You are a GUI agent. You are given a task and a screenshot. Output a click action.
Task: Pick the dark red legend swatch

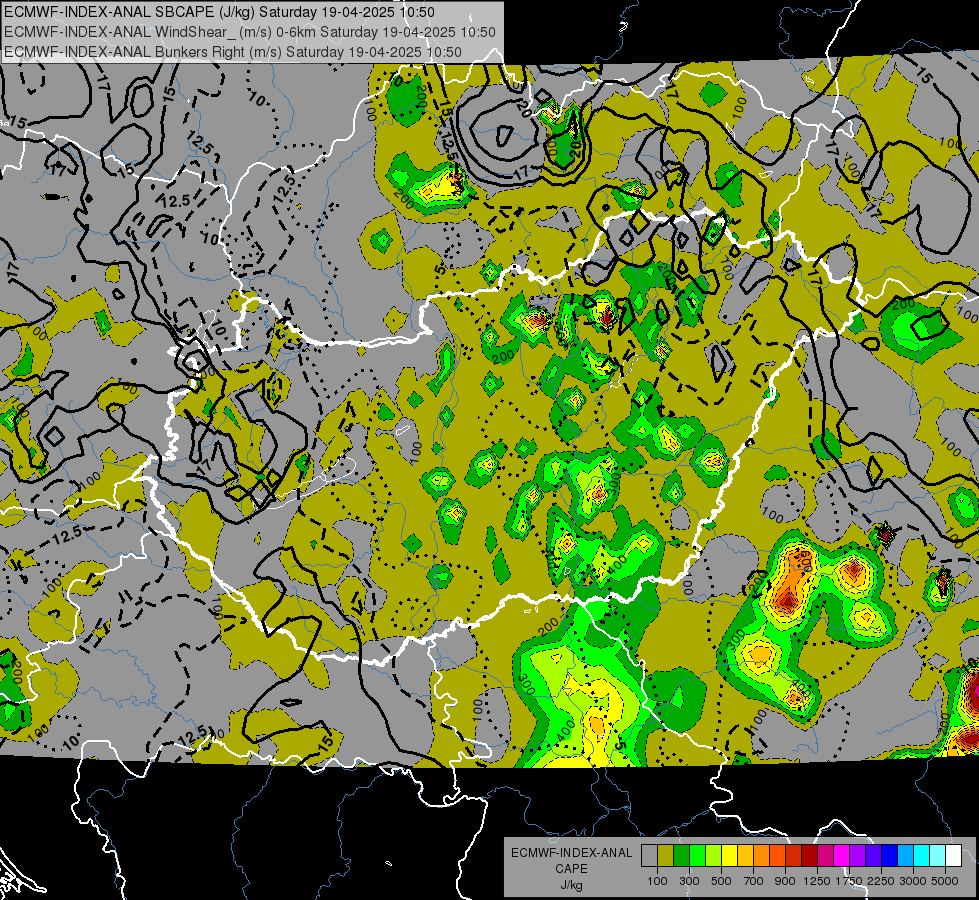[810, 856]
